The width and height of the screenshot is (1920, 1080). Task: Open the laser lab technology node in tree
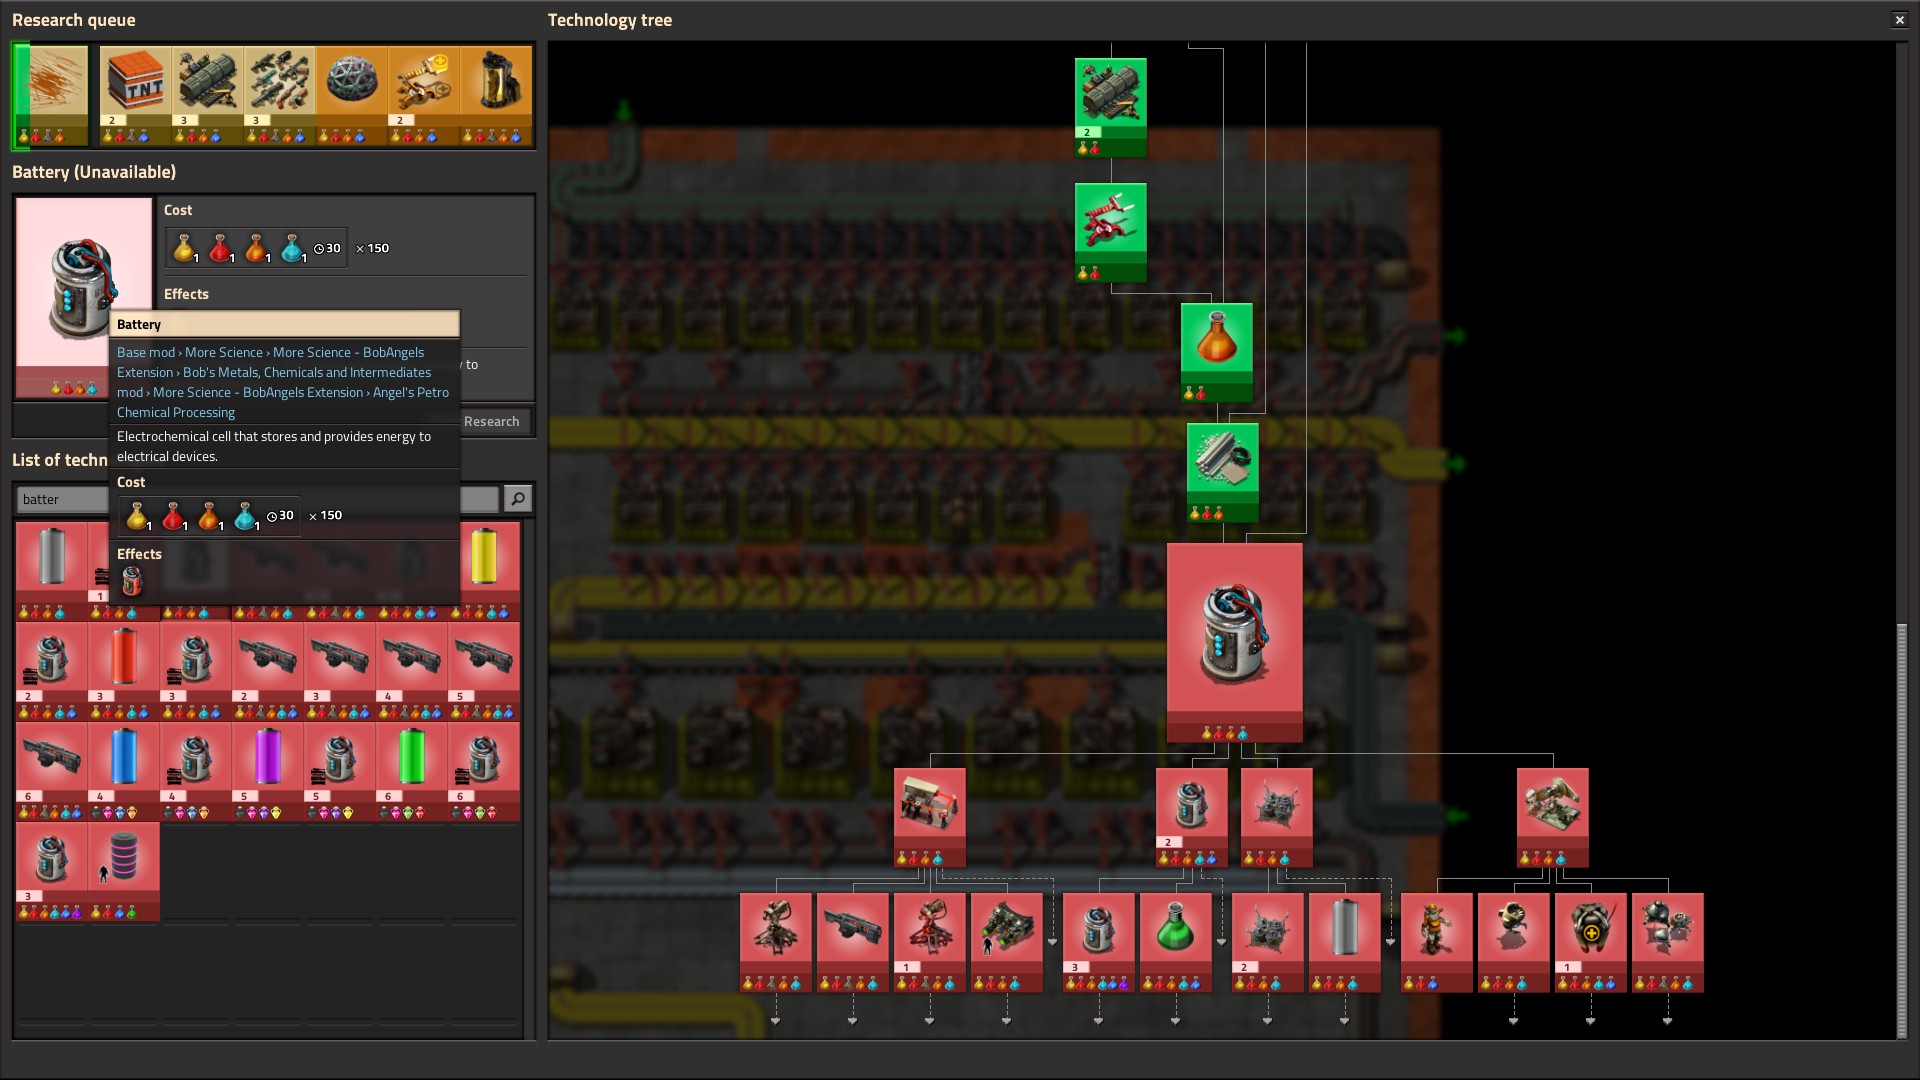pyautogui.click(x=929, y=817)
